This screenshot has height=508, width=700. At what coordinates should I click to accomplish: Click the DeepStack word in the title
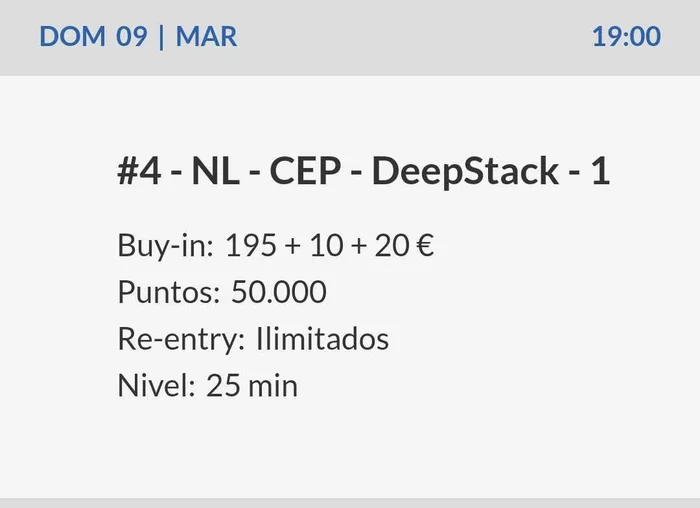(x=465, y=172)
